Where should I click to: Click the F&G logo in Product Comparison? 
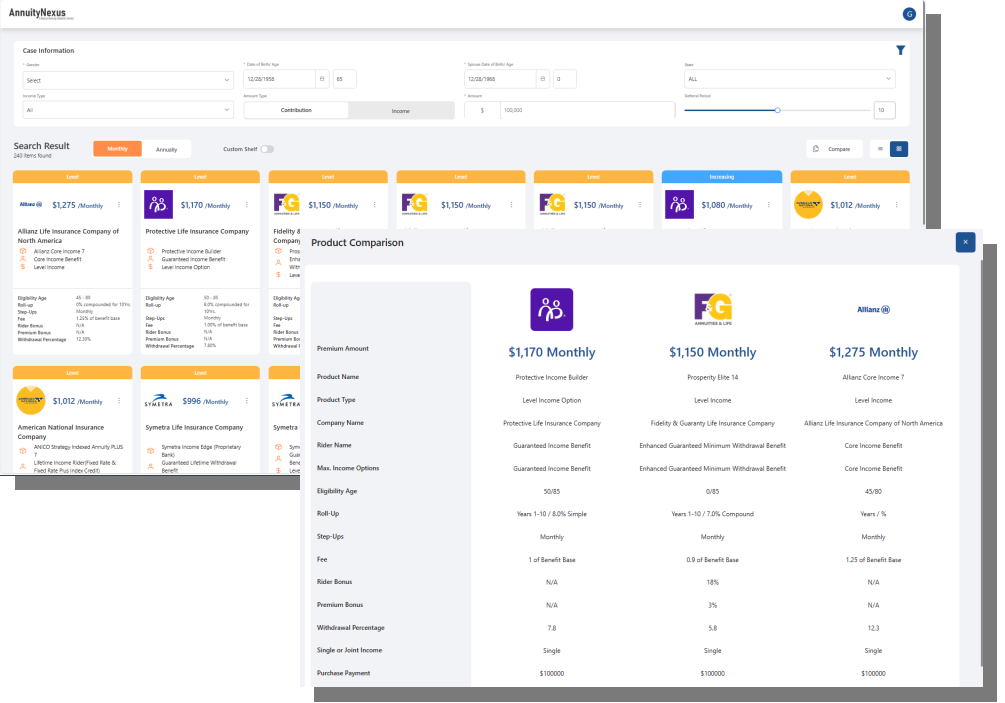[713, 310]
